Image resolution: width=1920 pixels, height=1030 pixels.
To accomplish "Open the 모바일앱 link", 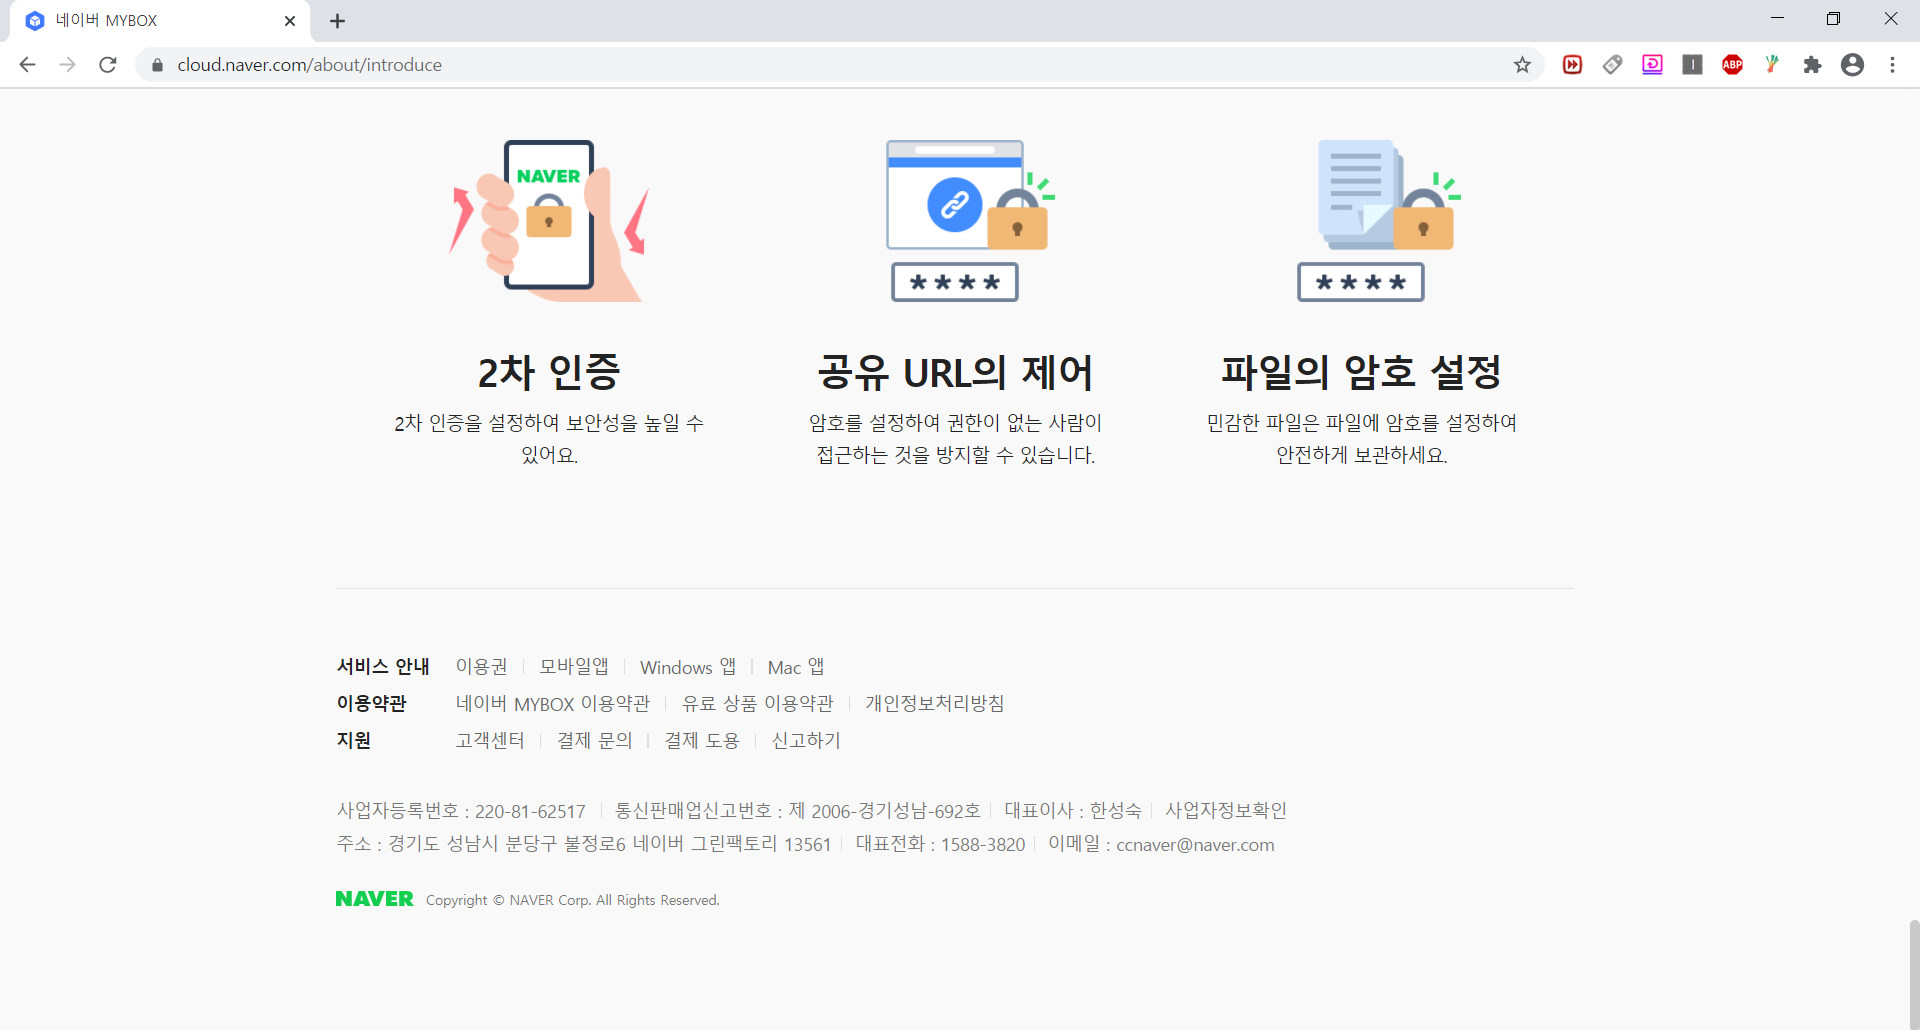I will pos(574,667).
